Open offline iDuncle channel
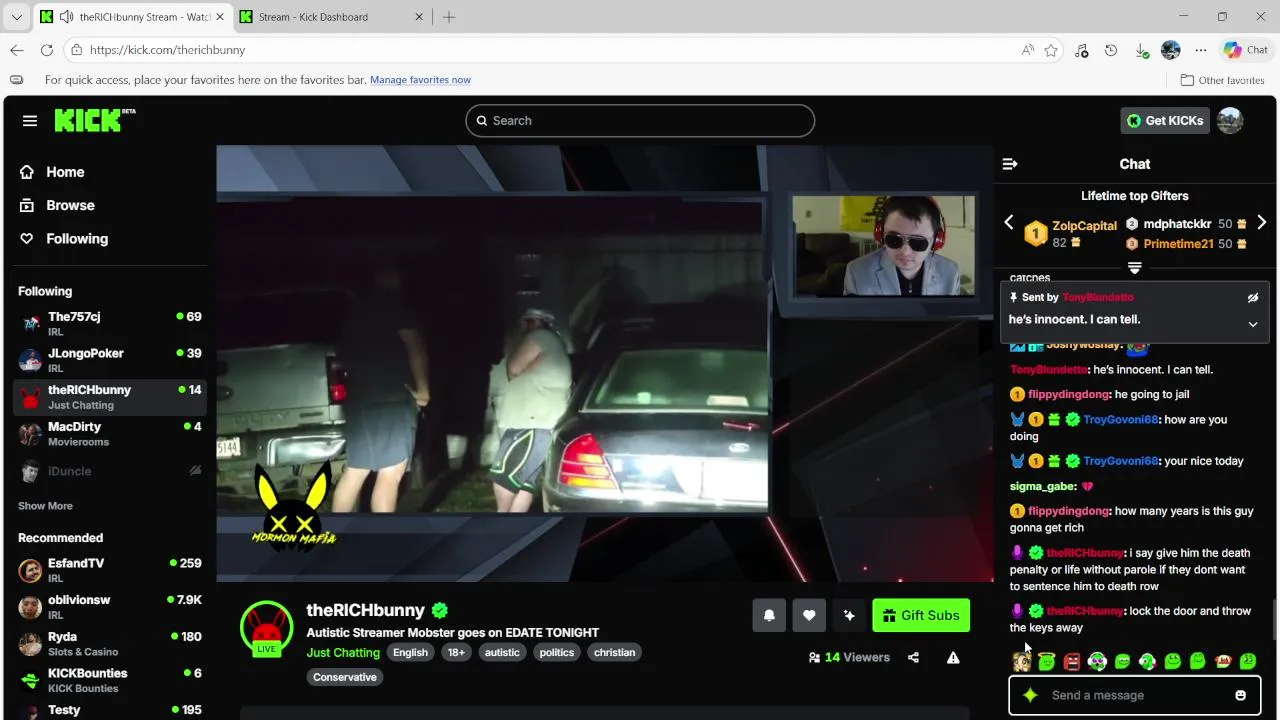Image resolution: width=1280 pixels, height=720 pixels. click(110, 471)
